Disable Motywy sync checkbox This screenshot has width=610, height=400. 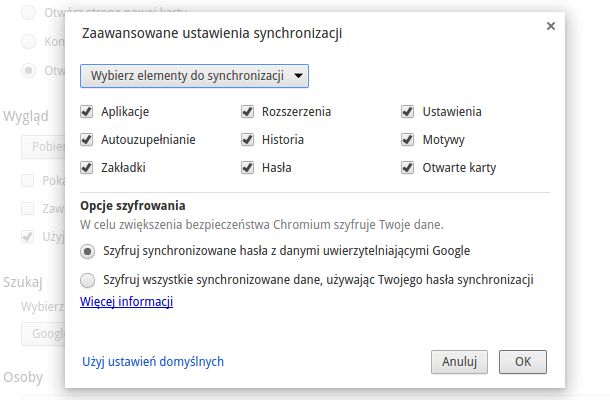point(408,140)
